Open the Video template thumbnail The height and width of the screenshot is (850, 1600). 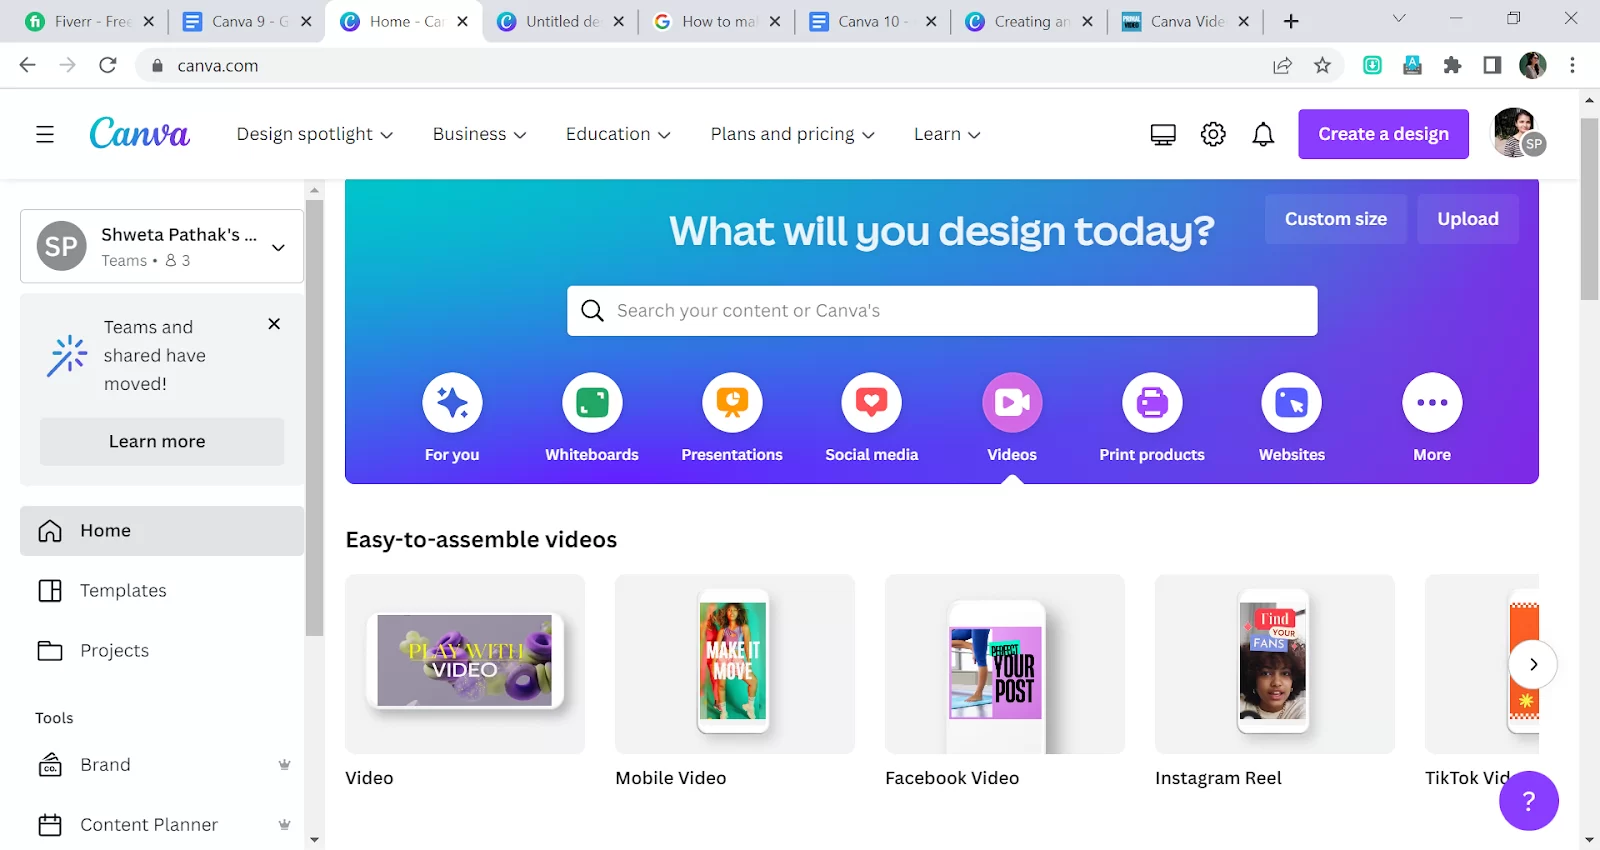coord(465,664)
